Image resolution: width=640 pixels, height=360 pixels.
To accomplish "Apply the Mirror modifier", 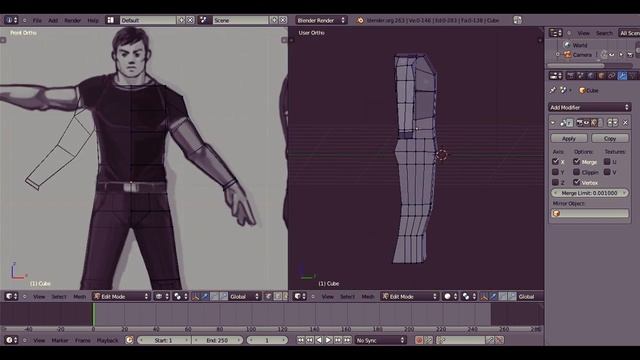I will click(569, 138).
